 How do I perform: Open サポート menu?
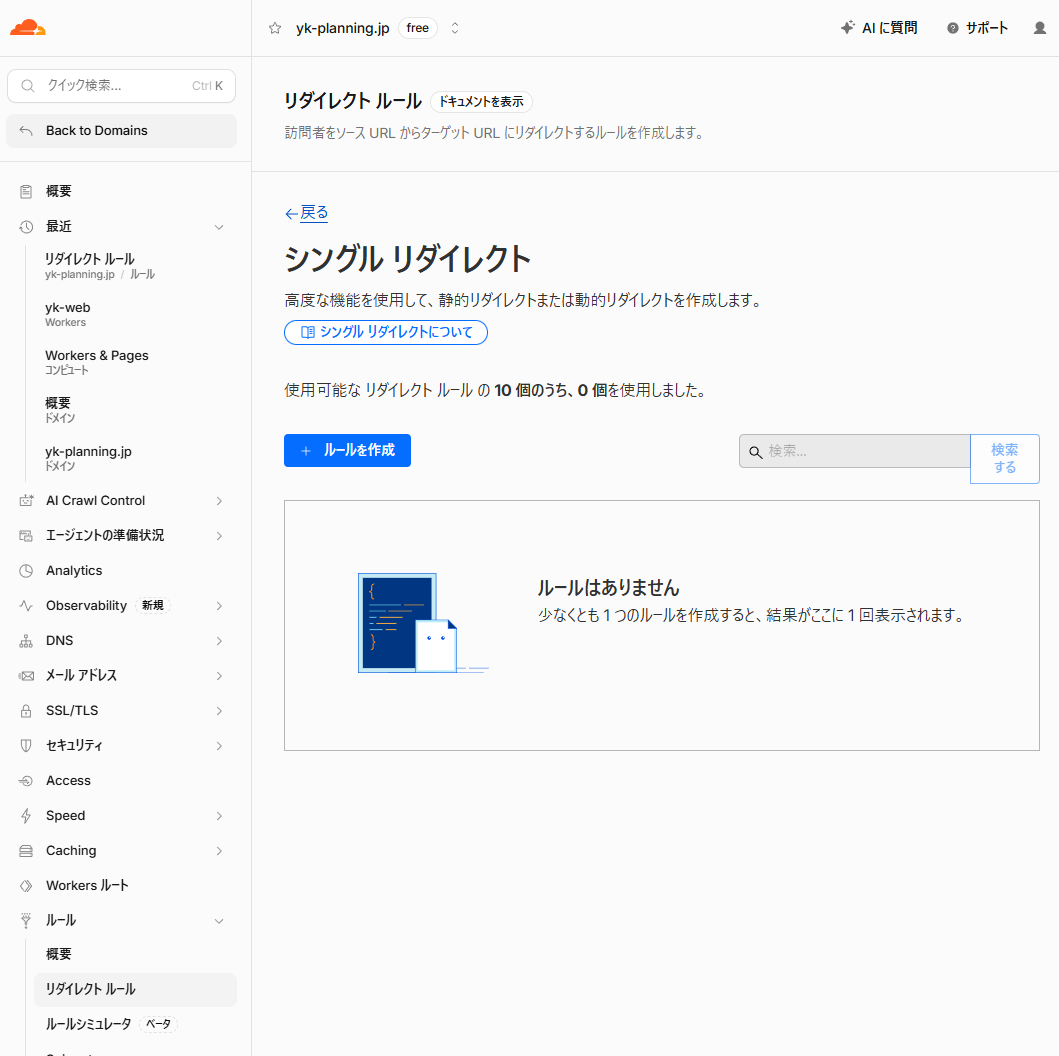pyautogui.click(x=977, y=28)
